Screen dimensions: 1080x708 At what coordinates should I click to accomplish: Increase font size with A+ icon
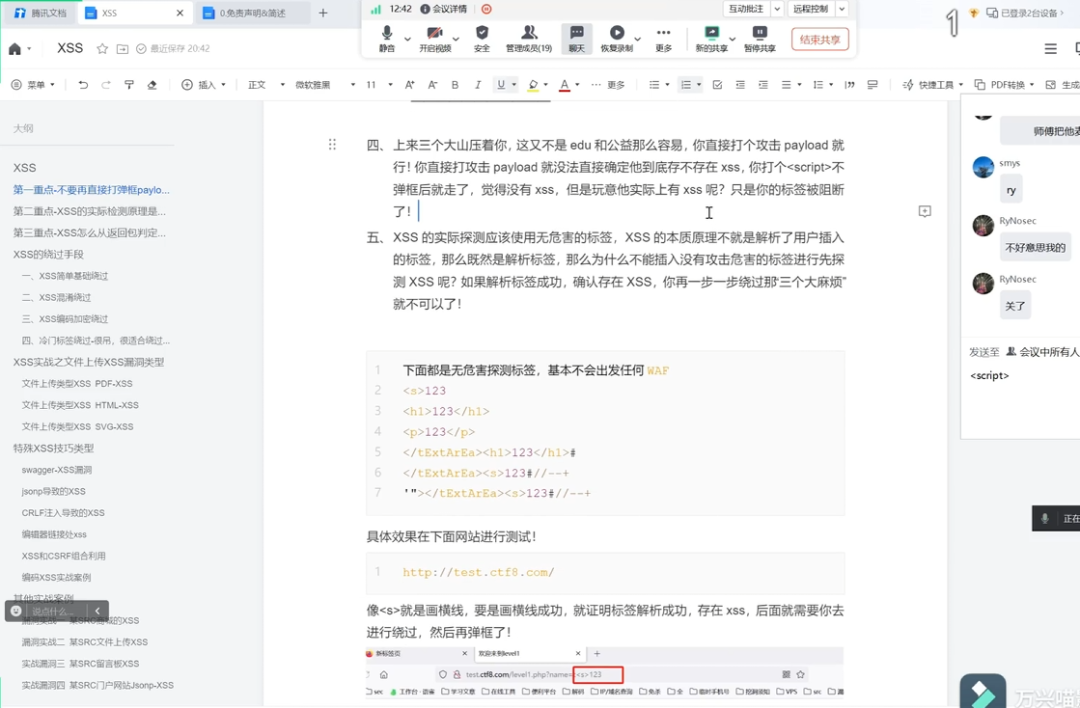pos(410,85)
